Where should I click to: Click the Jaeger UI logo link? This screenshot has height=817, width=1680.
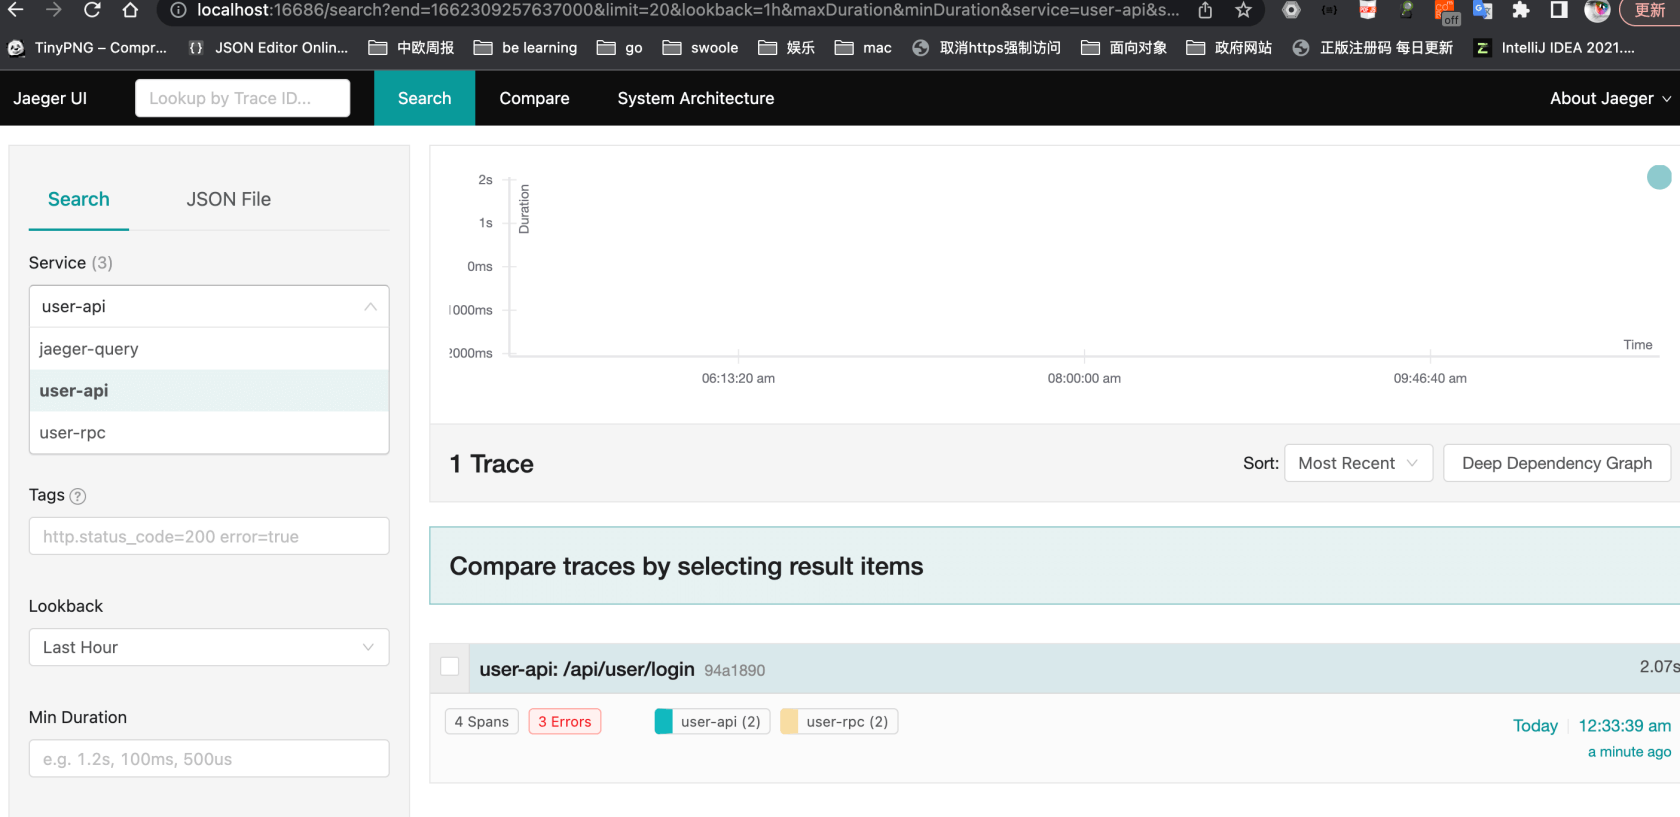click(x=50, y=98)
